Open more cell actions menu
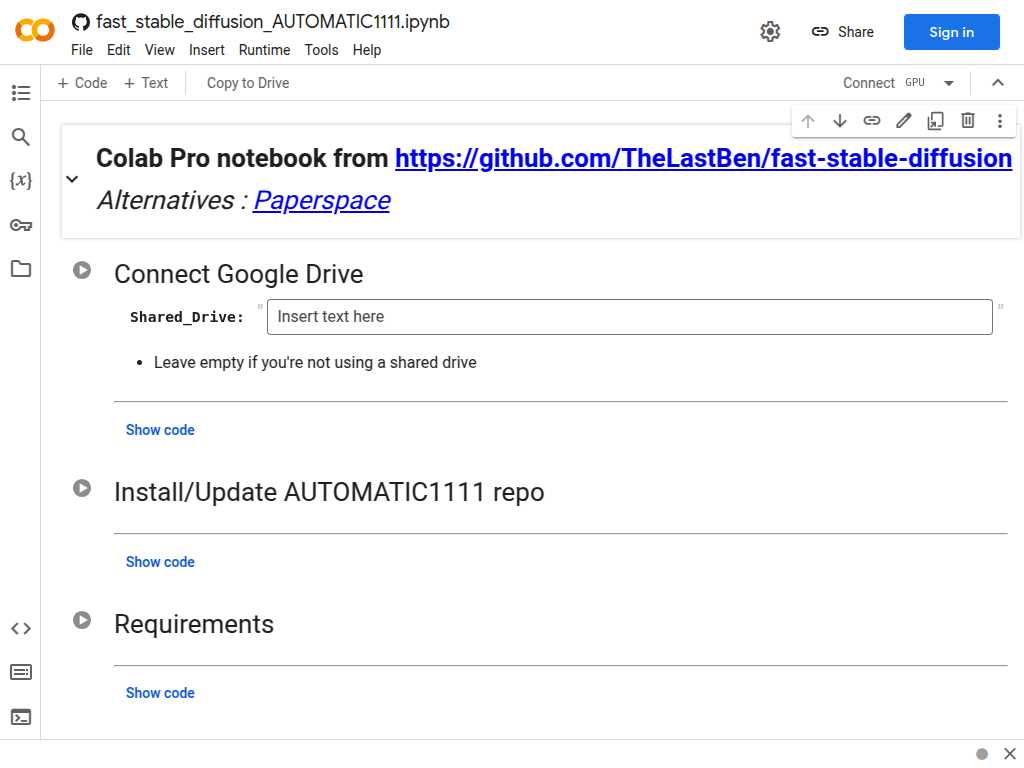 (x=1000, y=121)
